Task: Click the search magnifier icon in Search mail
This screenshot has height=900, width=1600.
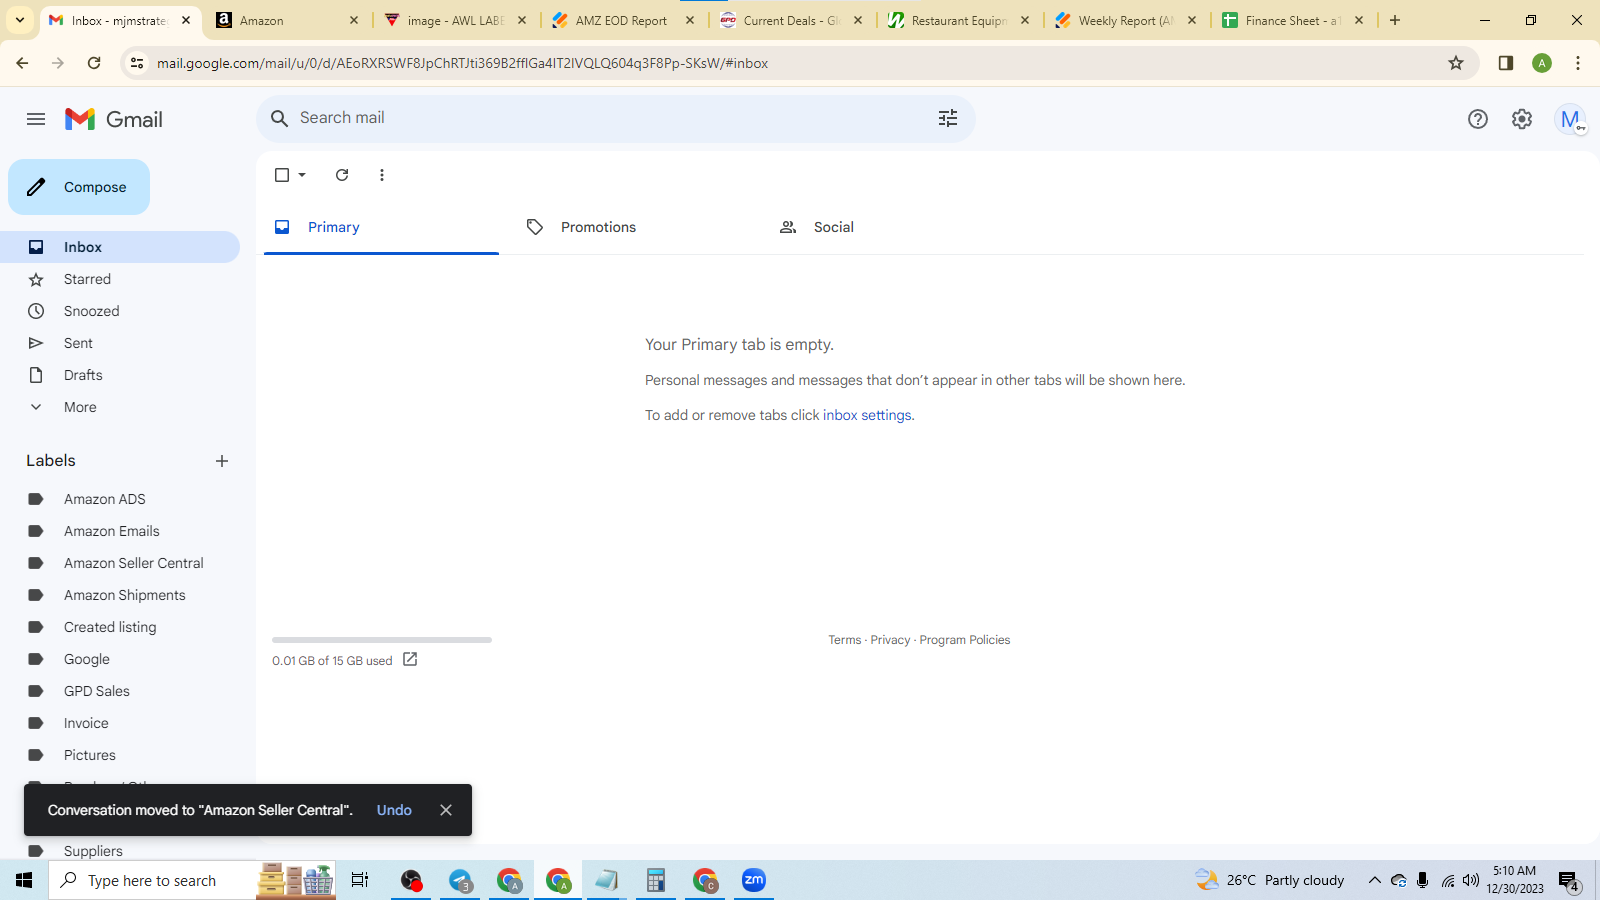Action: pyautogui.click(x=280, y=118)
